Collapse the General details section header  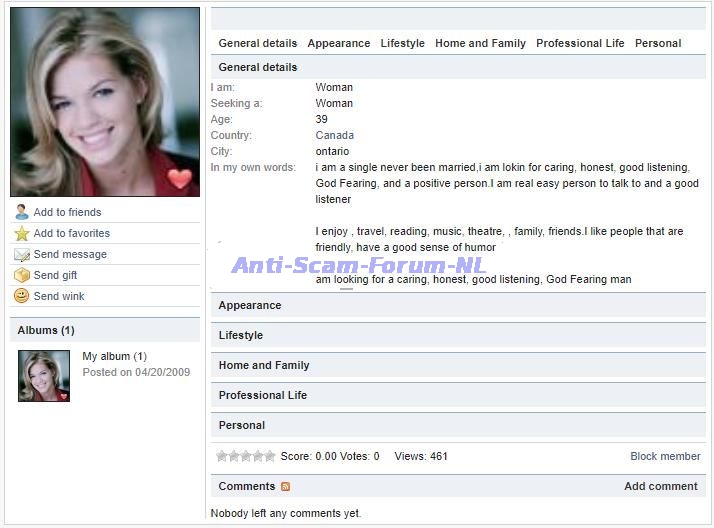point(258,68)
